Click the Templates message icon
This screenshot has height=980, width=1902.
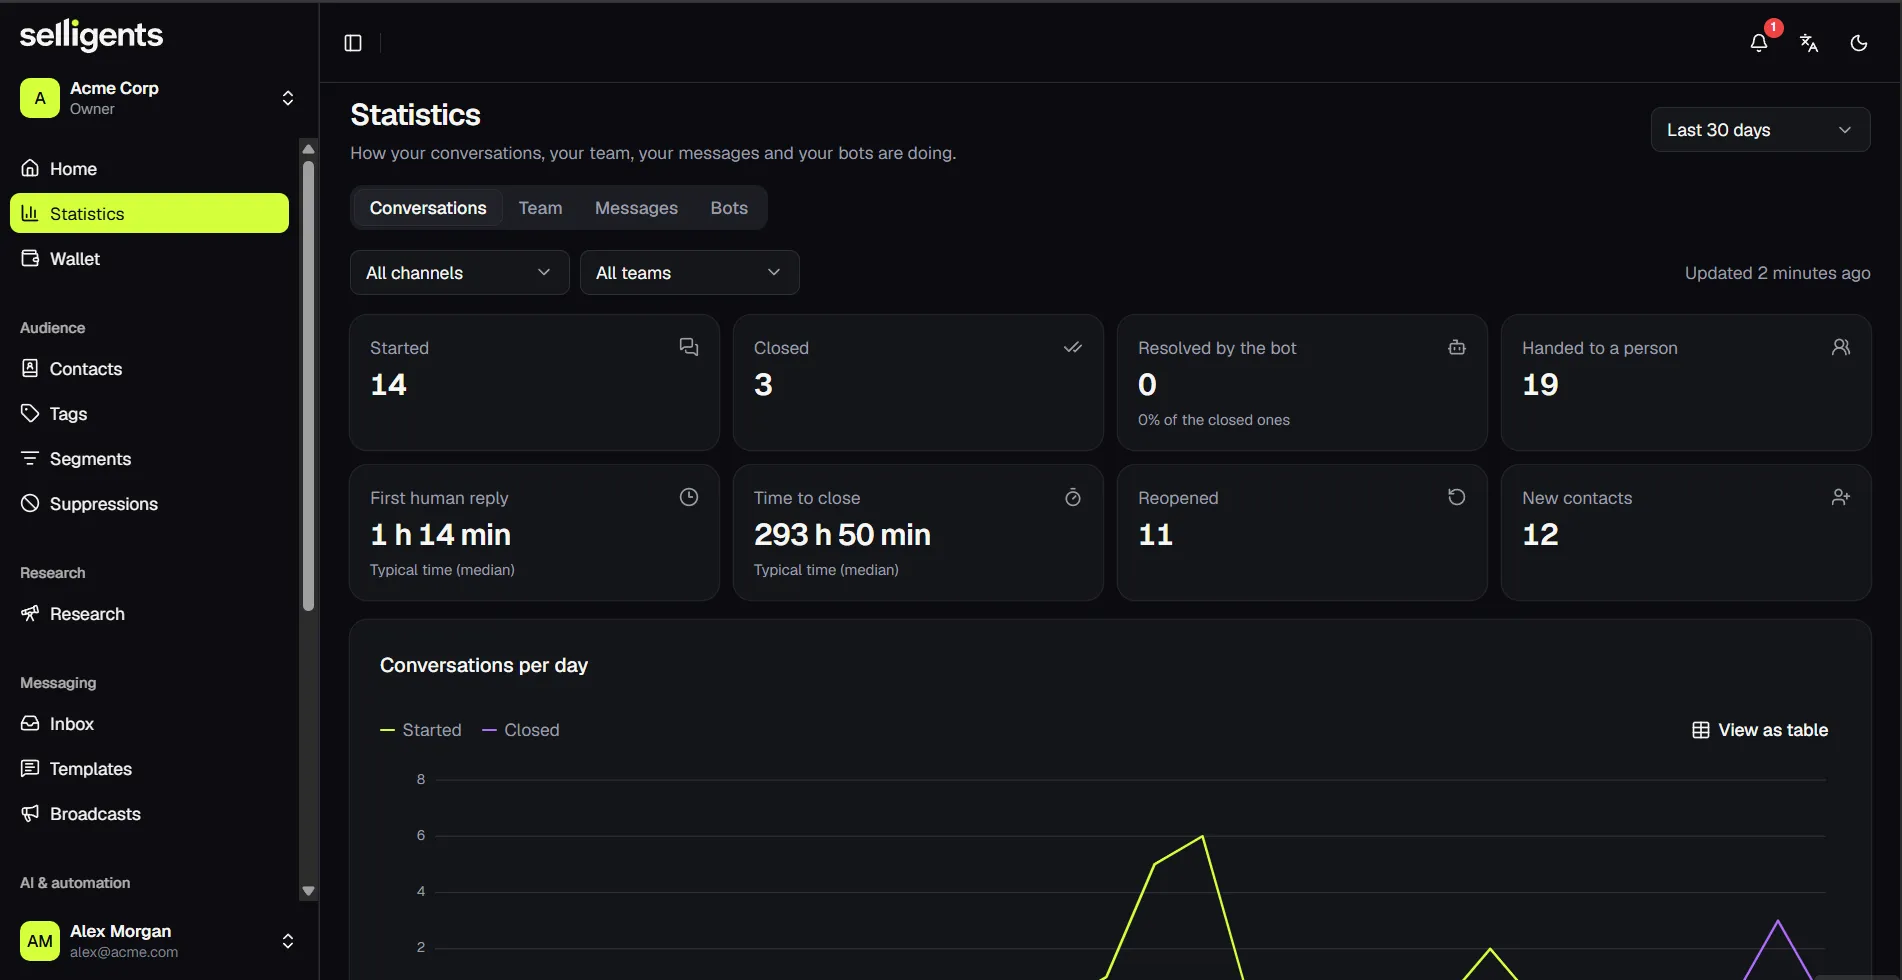tap(30, 768)
